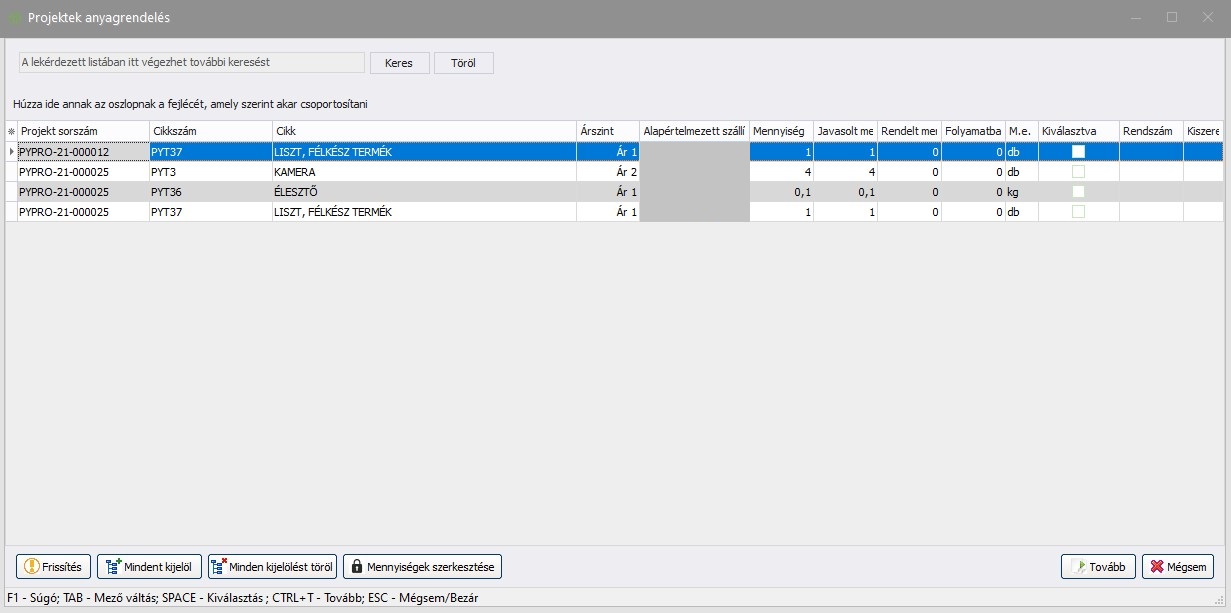Click Minden kijelölést töröl button
1231x613 pixels.
click(x=272, y=567)
